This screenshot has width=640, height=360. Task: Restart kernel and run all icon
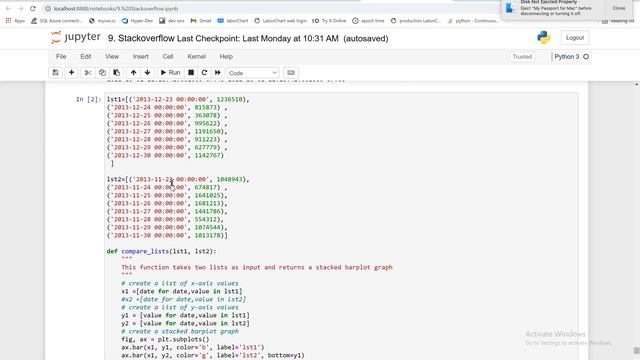218,73
